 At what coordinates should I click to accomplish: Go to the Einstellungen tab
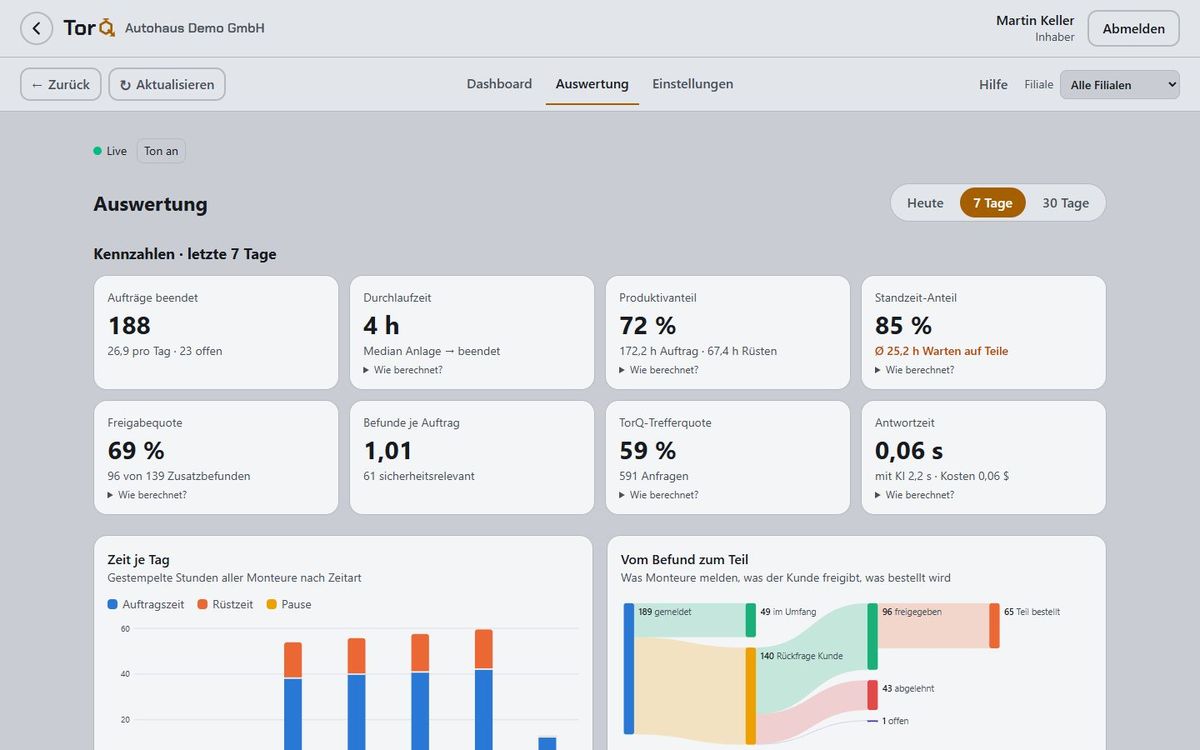(693, 84)
